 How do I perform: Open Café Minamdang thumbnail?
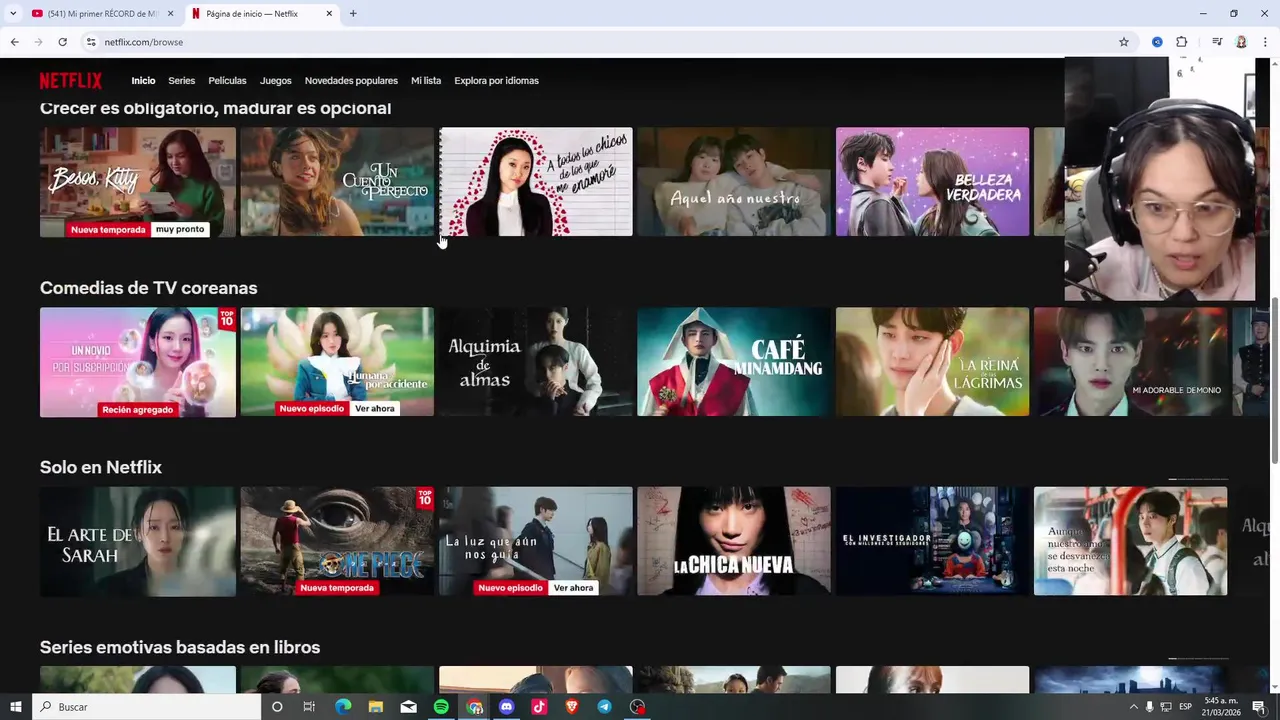coord(734,362)
